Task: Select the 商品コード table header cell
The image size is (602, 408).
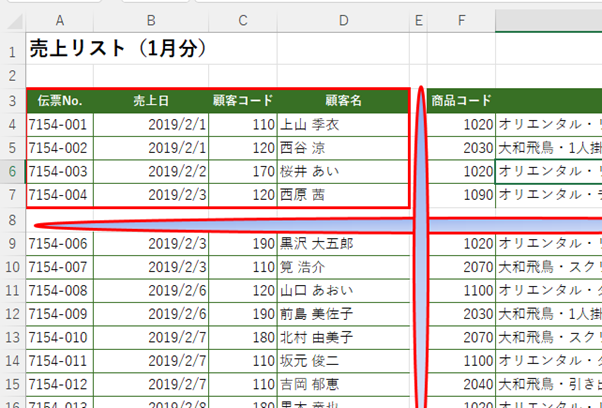Action: [461, 100]
